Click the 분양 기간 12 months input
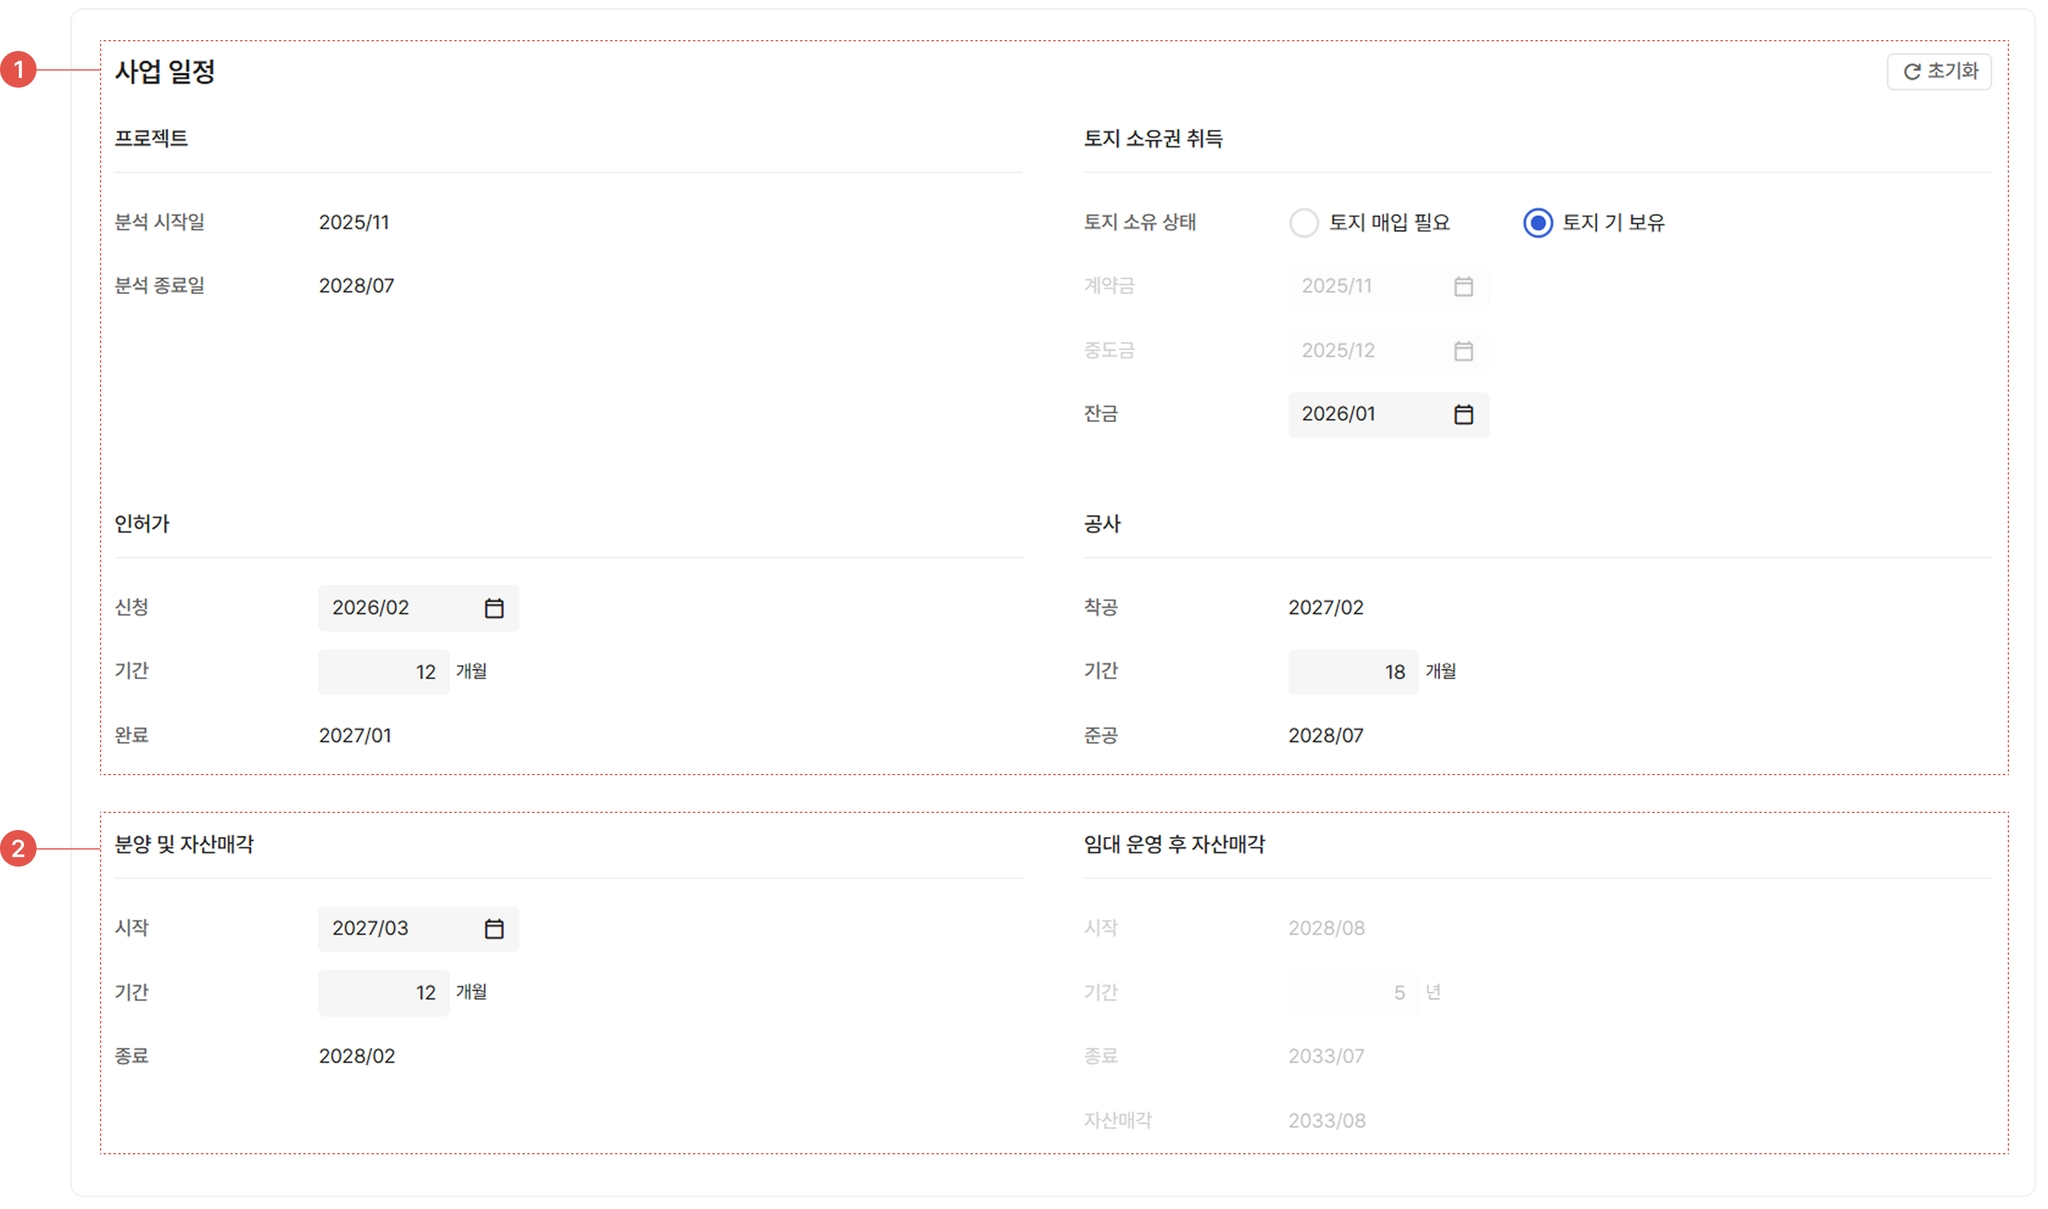The width and height of the screenshot is (2048, 1209). (x=384, y=993)
